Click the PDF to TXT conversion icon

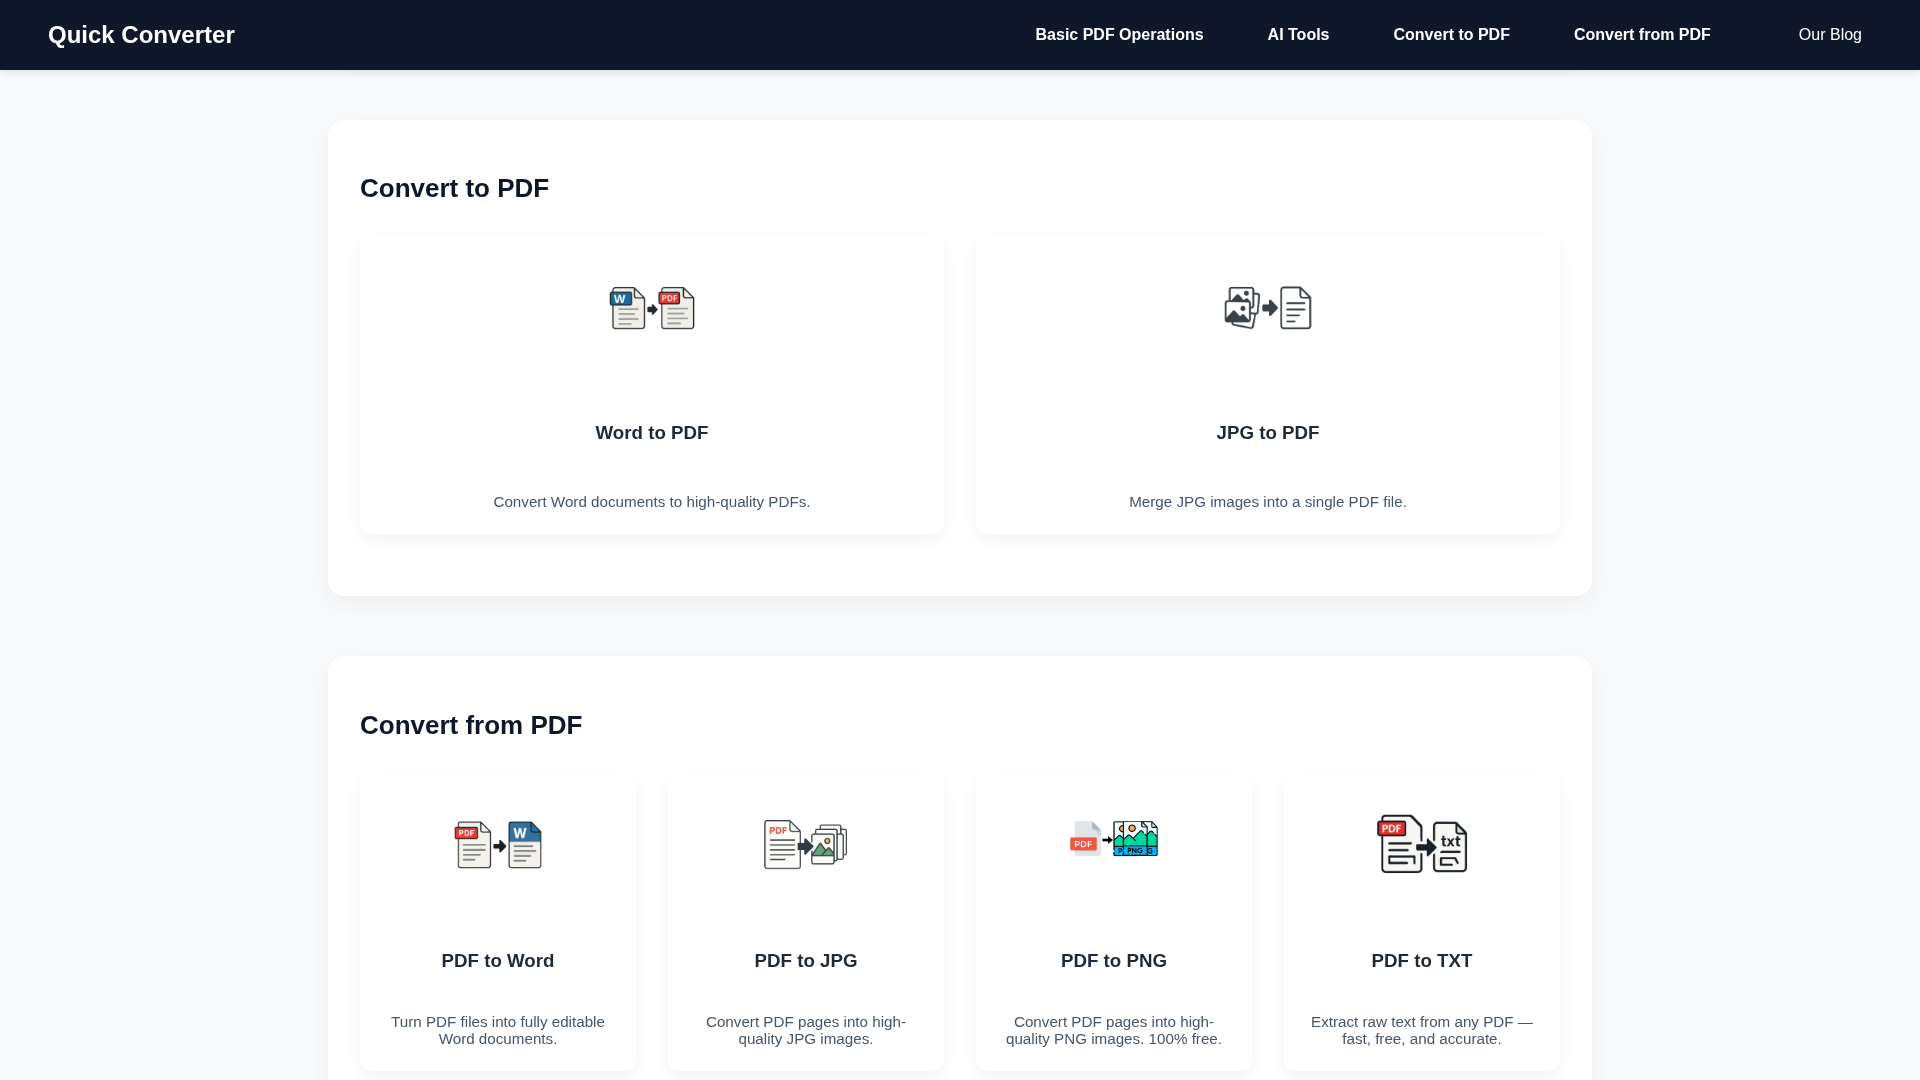pyautogui.click(x=1421, y=844)
